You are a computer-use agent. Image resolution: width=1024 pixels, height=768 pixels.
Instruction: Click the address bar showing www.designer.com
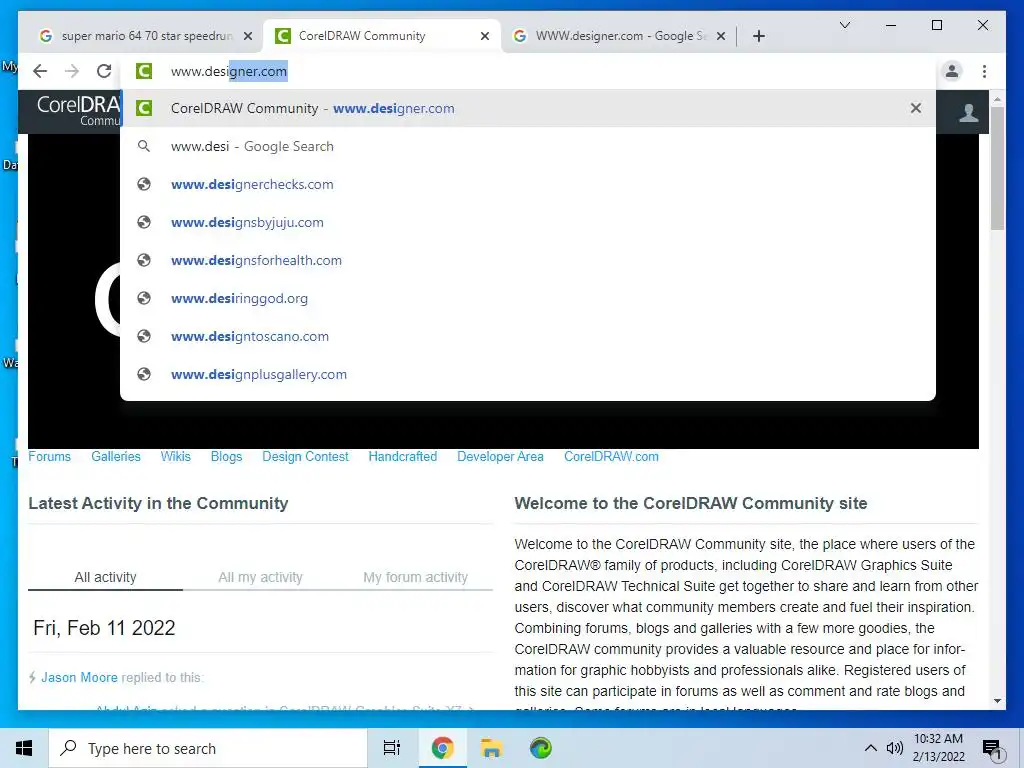pyautogui.click(x=528, y=71)
